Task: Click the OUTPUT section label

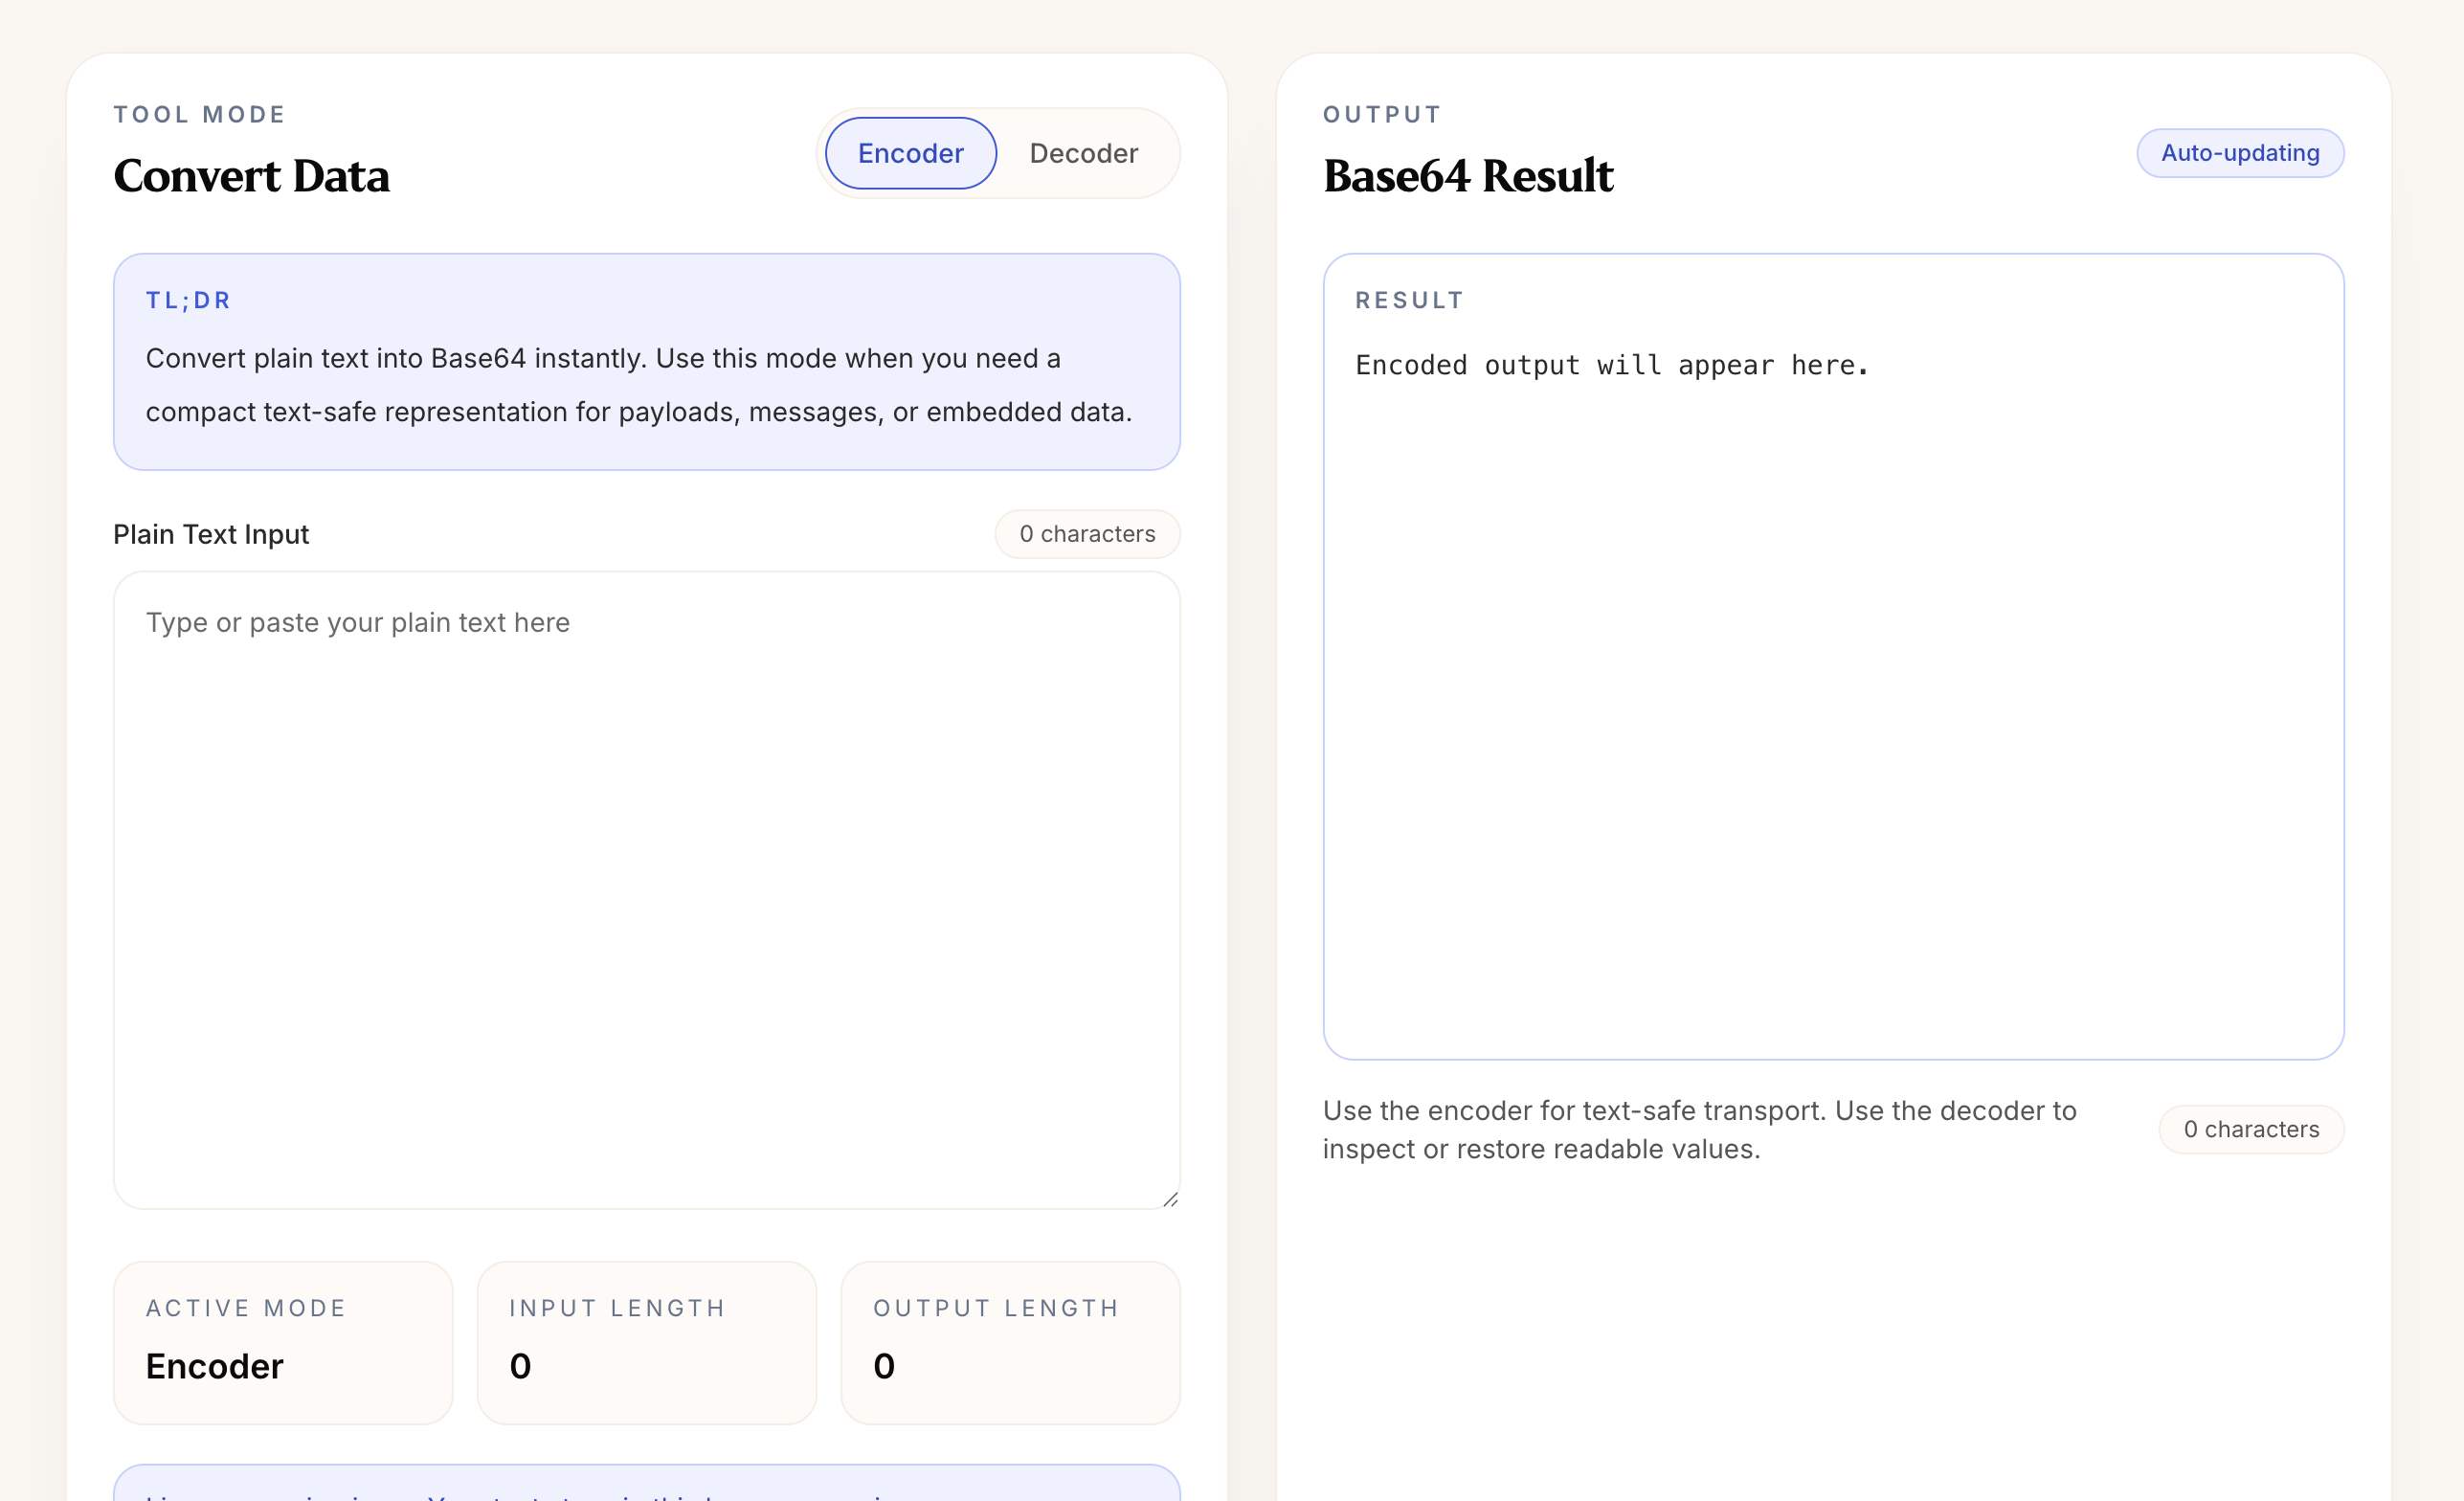Action: click(x=1381, y=114)
